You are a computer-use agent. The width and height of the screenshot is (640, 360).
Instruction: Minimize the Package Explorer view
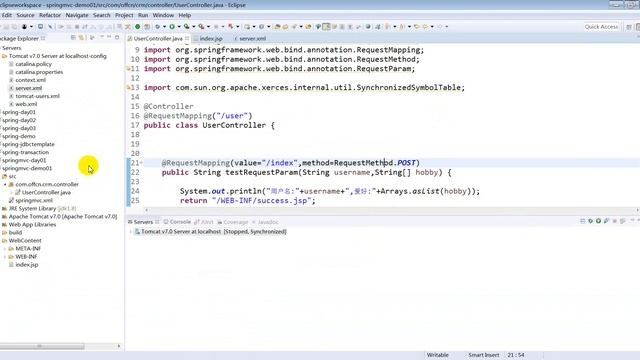[109, 38]
